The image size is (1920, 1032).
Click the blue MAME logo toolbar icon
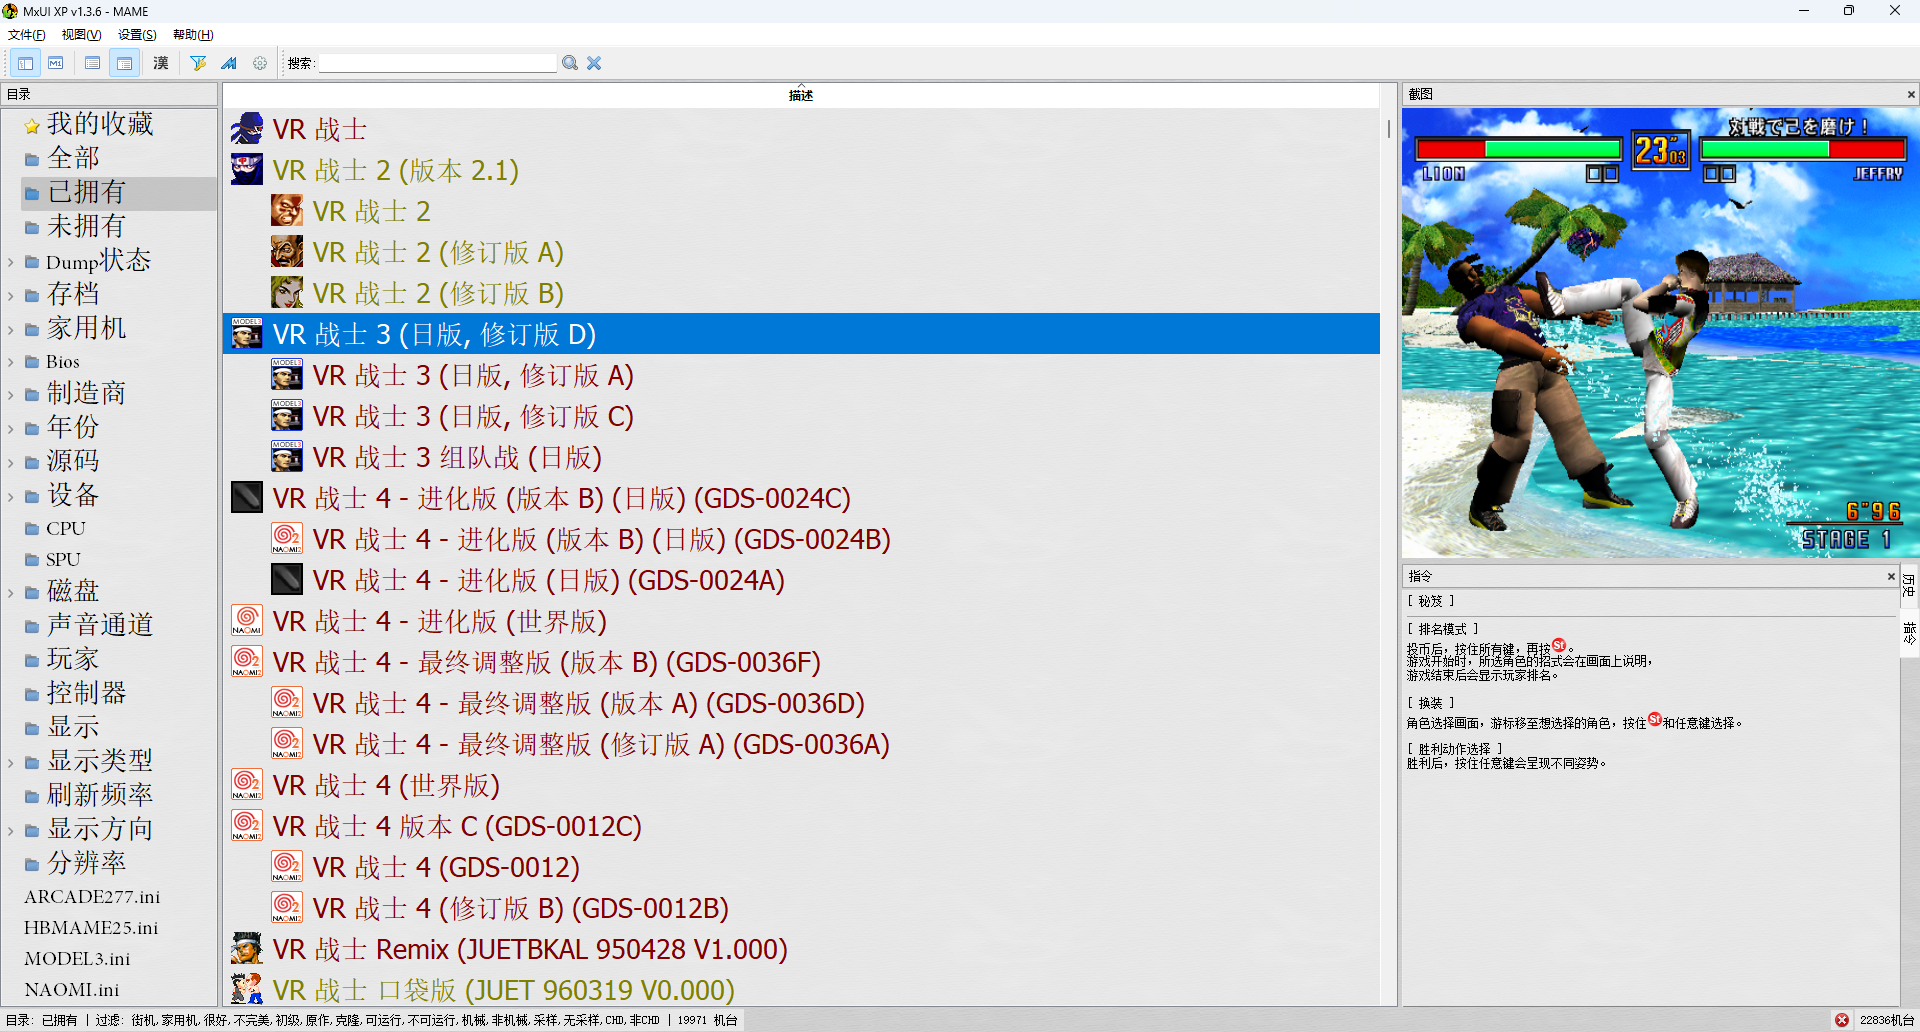point(229,63)
